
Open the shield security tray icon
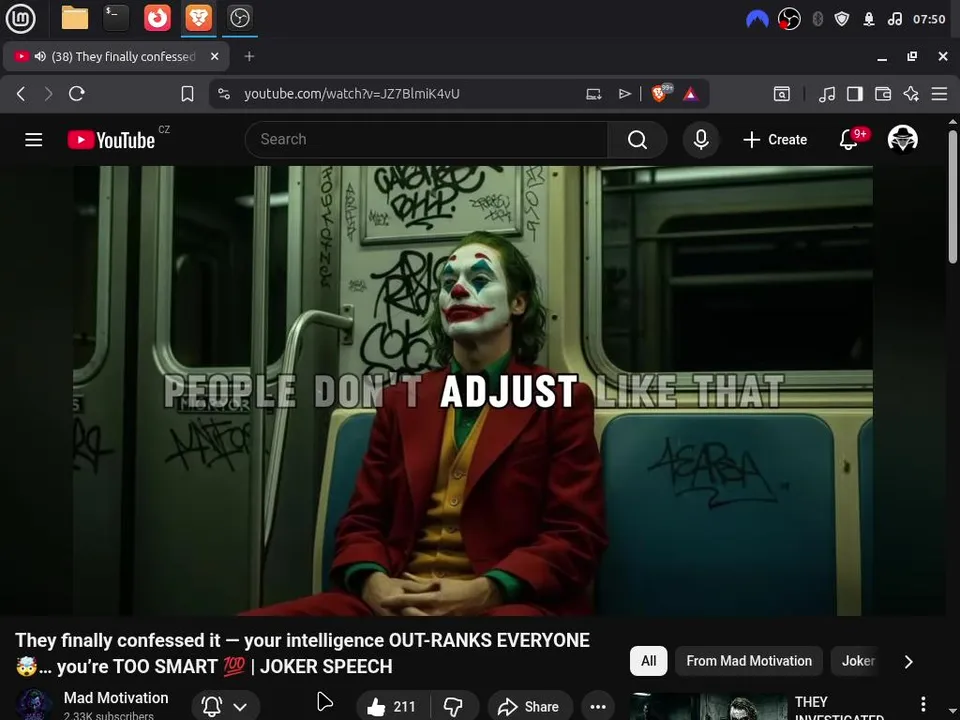842,19
